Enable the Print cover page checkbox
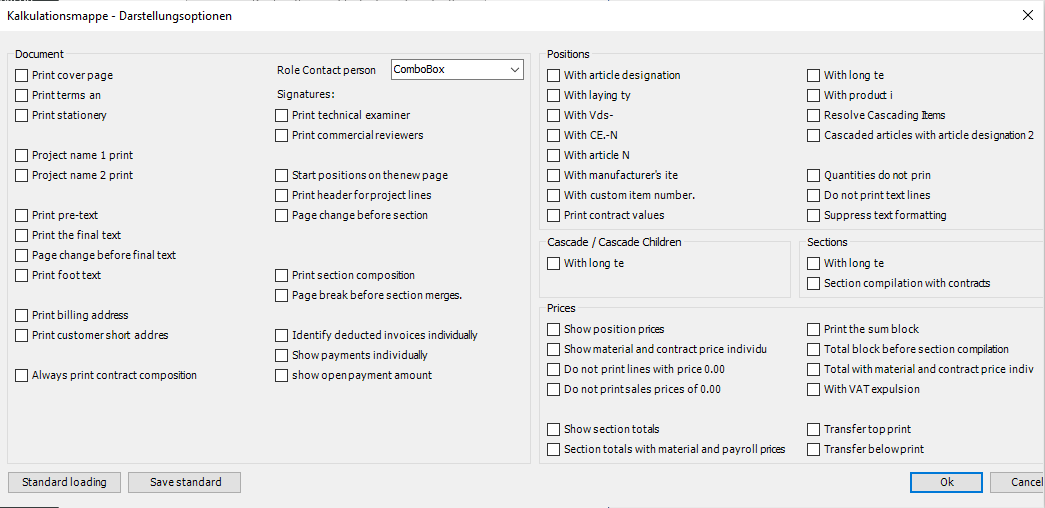1045x508 pixels. 21,75
